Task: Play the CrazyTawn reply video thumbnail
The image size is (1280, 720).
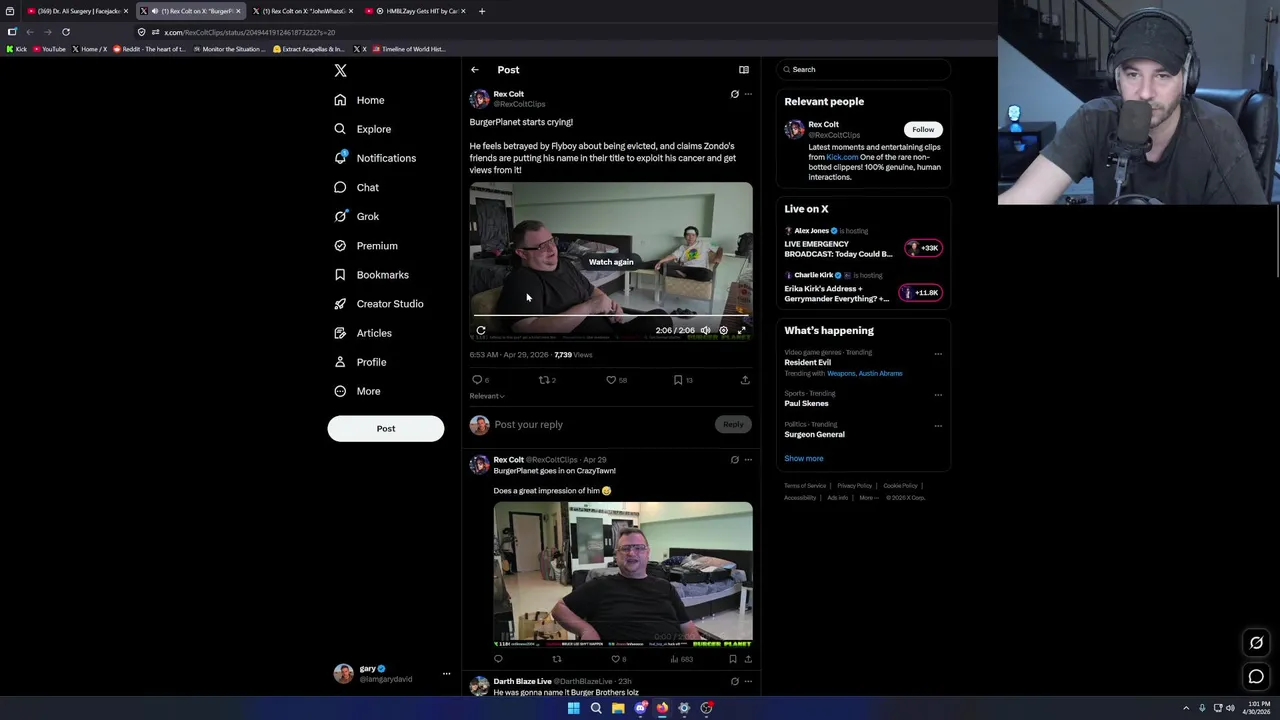Action: (x=623, y=575)
